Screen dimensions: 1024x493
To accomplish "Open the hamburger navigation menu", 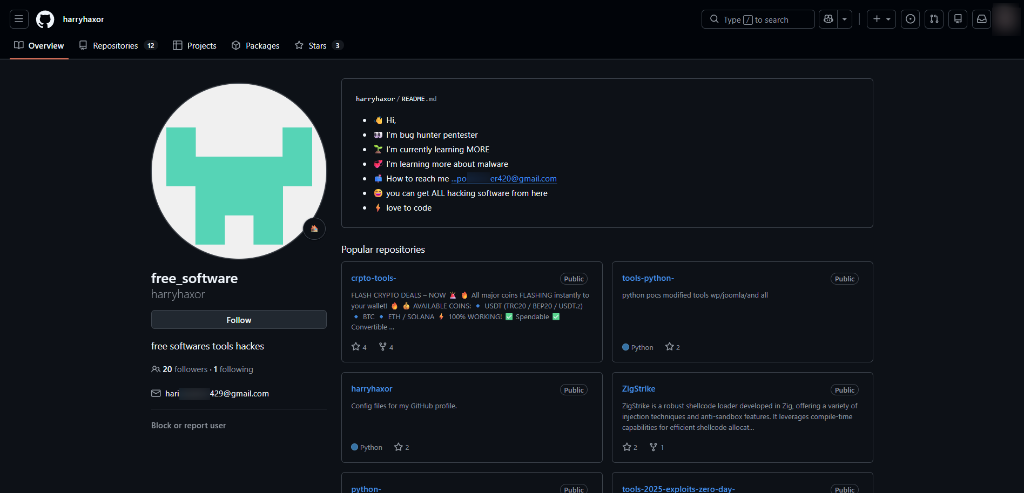I will [19, 19].
